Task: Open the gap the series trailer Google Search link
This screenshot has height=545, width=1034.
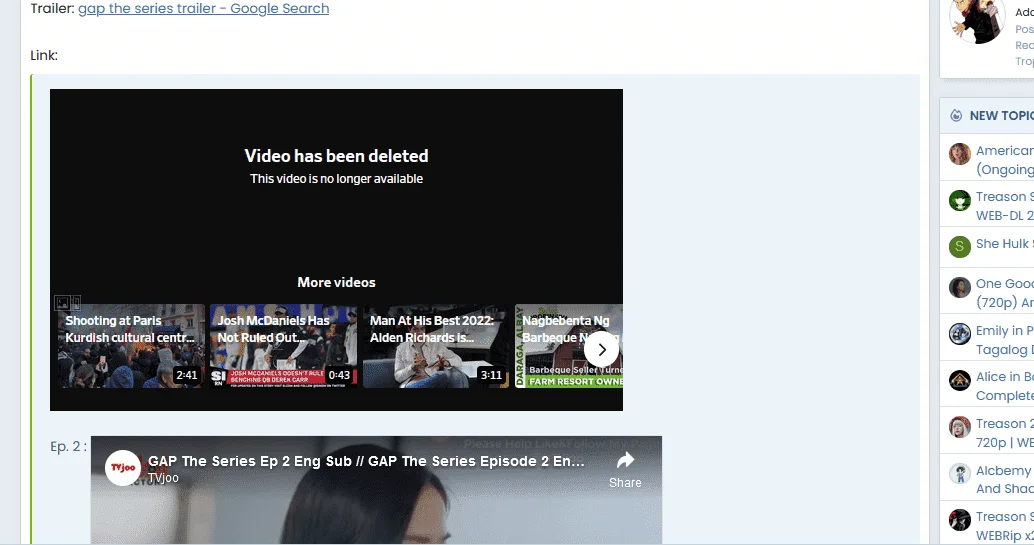Action: pyautogui.click(x=203, y=9)
